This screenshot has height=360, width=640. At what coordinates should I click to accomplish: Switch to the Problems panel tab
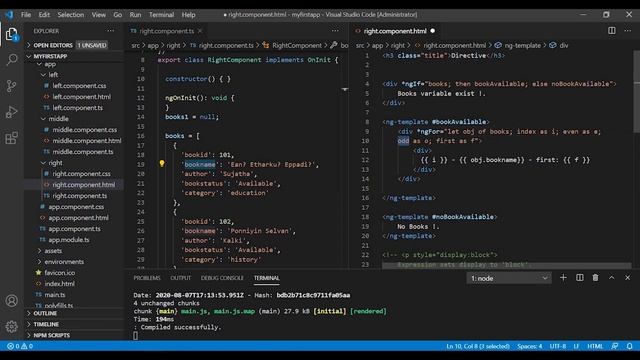pos(147,278)
